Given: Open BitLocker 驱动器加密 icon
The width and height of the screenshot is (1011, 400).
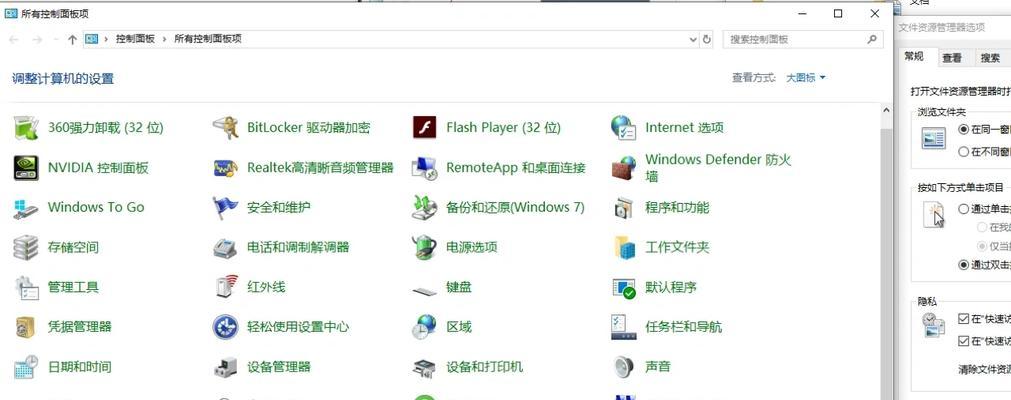Looking at the screenshot, I should (x=226, y=128).
